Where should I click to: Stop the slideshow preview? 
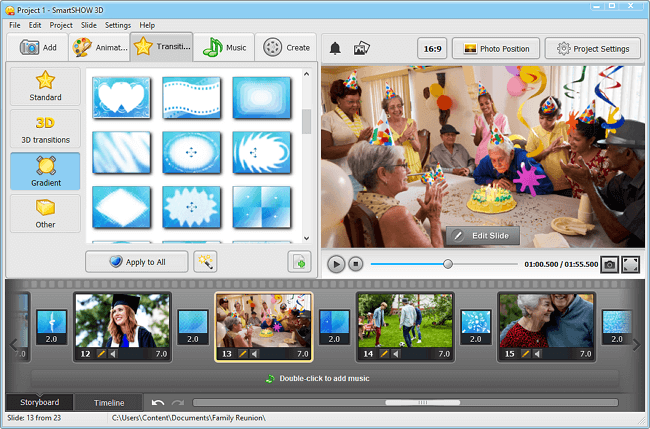pos(355,264)
